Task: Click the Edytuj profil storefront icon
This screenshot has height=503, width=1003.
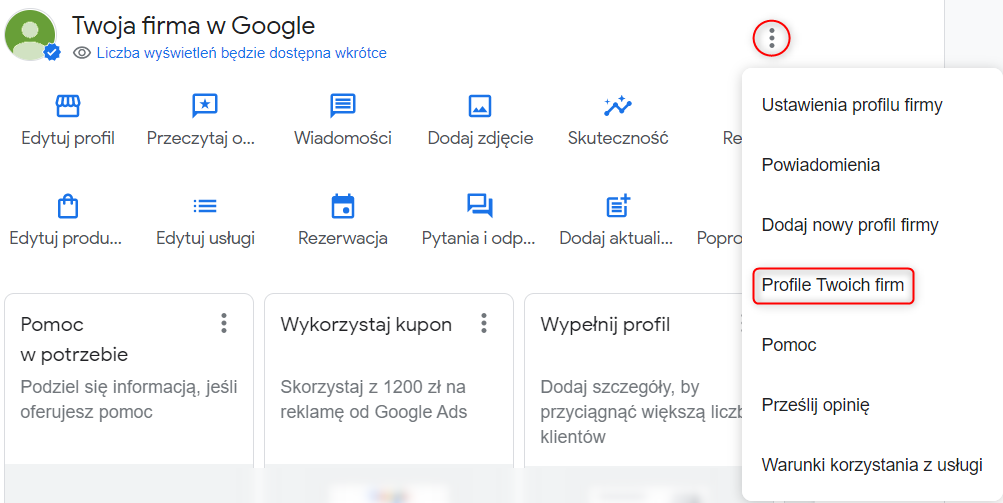Action: 68,106
